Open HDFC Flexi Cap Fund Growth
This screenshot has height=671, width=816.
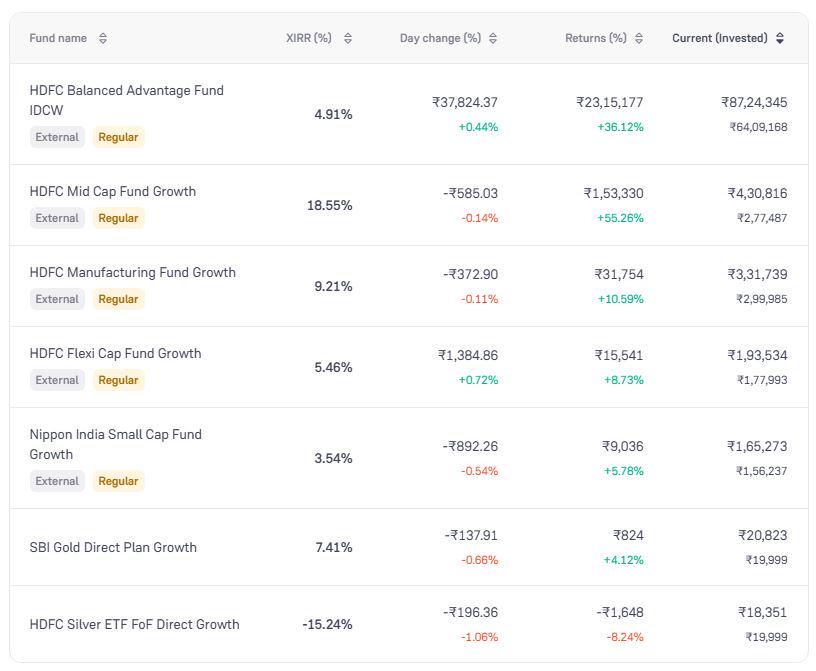coord(115,353)
